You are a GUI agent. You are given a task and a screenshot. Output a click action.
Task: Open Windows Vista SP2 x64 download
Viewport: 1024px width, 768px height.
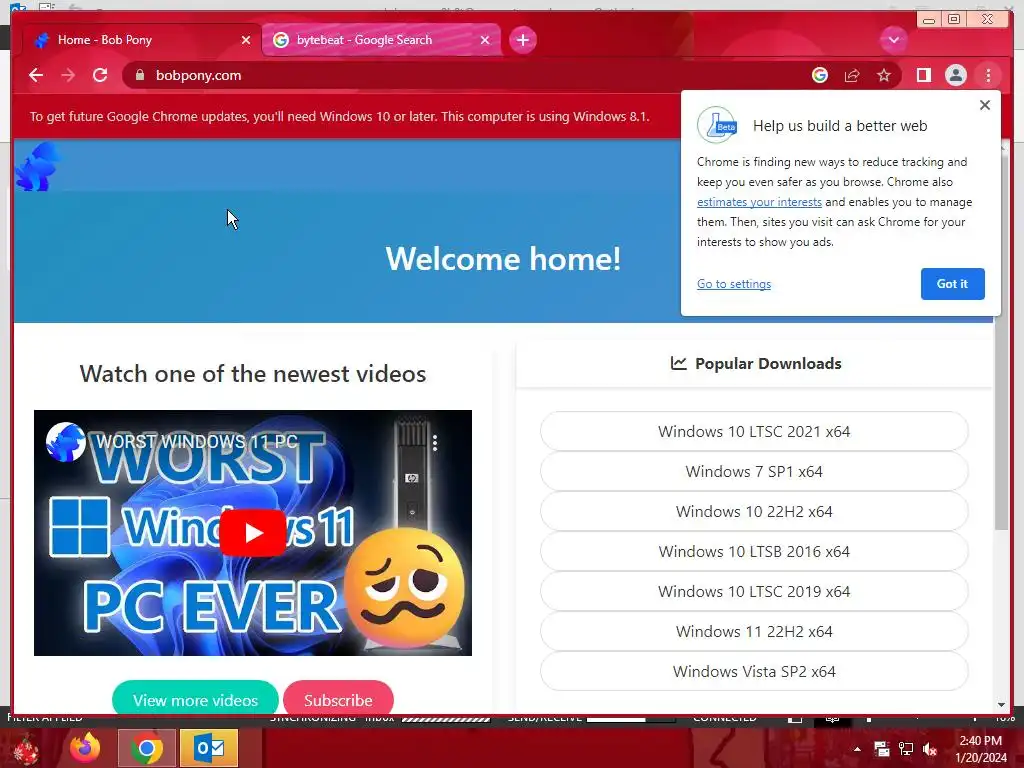[x=754, y=671]
